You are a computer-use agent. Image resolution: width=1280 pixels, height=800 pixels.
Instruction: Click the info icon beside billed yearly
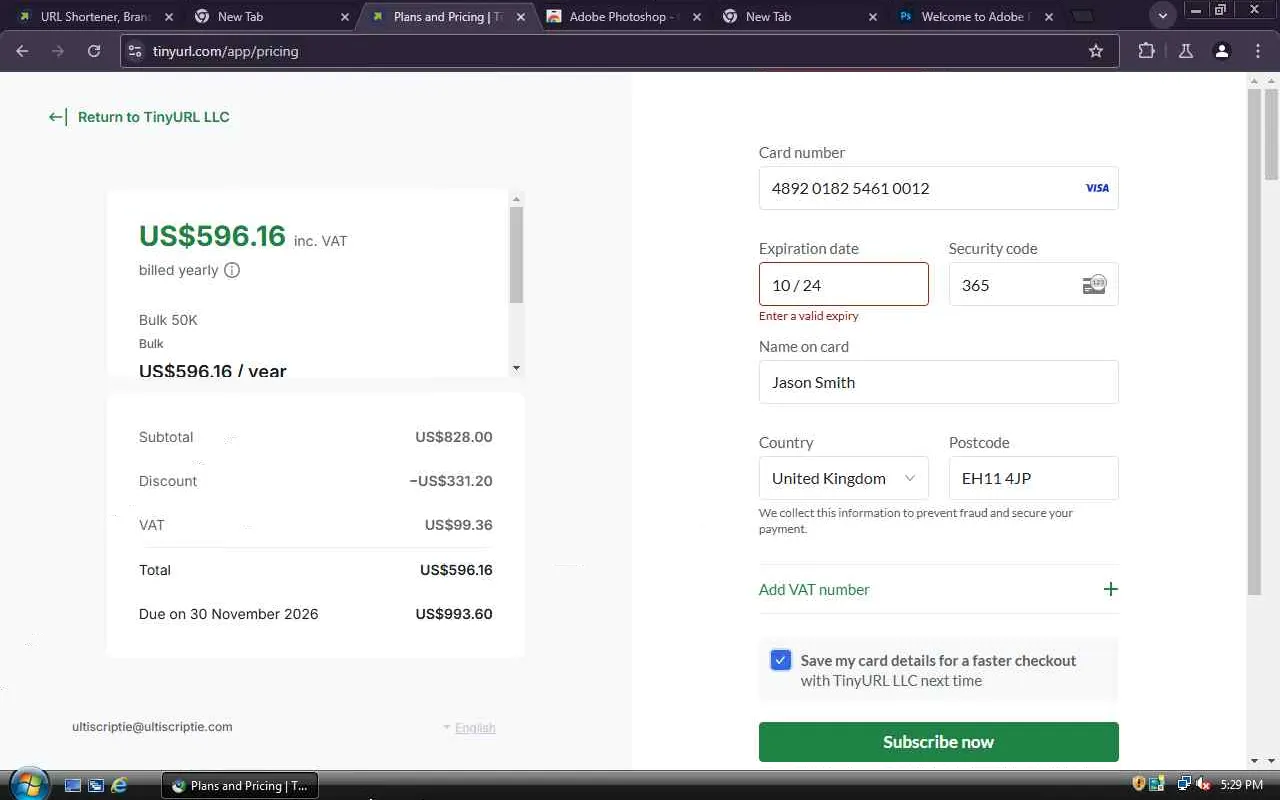coord(232,270)
